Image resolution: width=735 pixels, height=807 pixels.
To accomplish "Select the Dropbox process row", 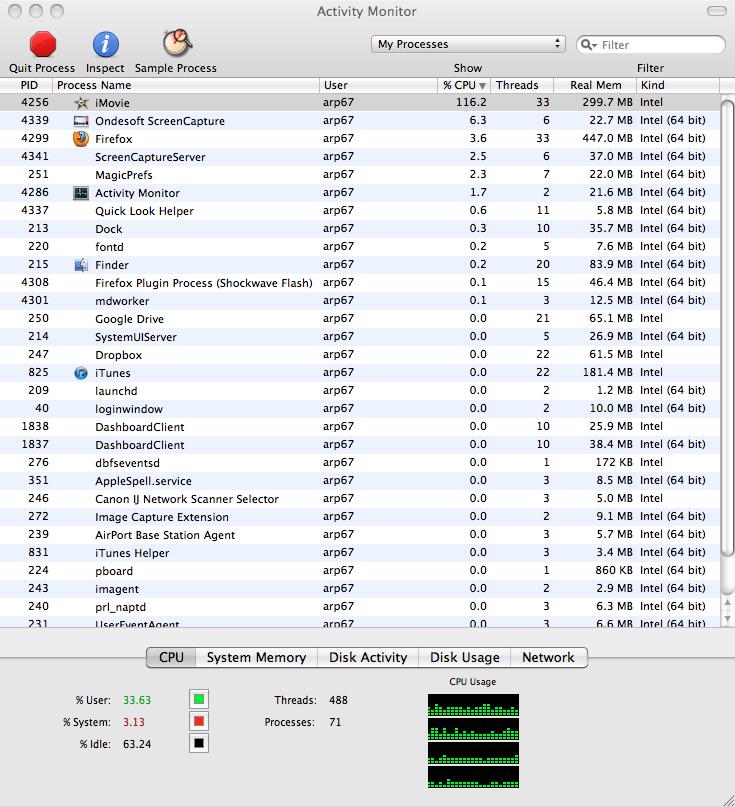I will click(360, 355).
